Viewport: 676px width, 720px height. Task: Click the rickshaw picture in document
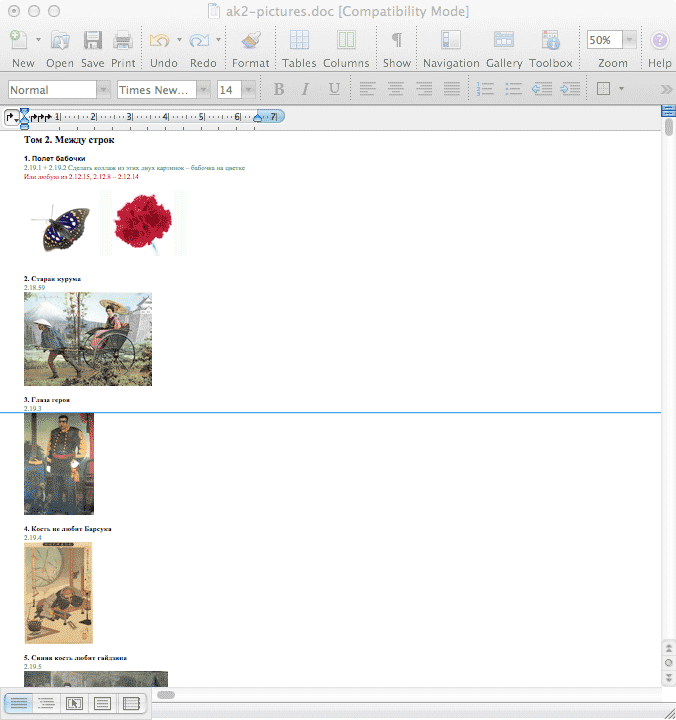pos(88,339)
